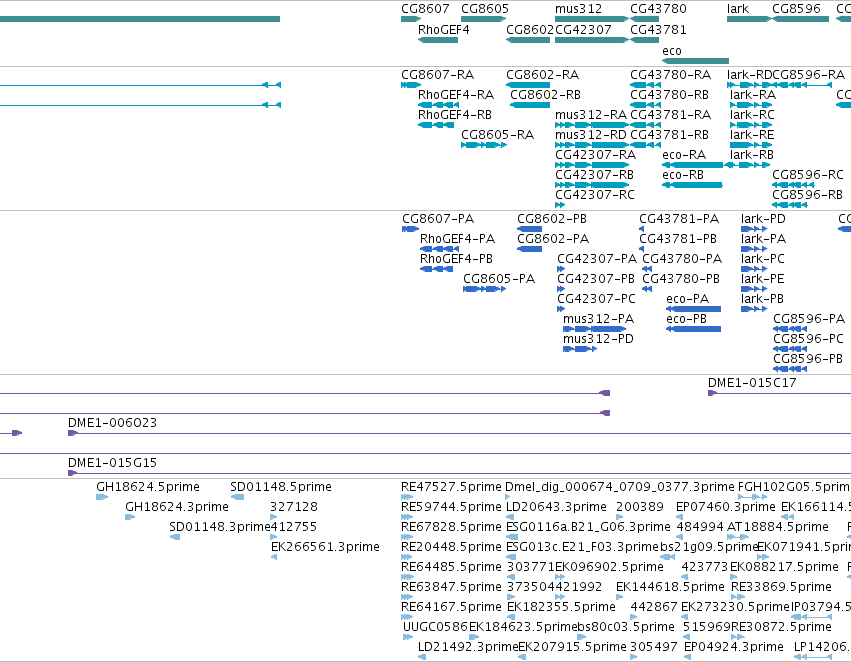The height and width of the screenshot is (662, 851).
Task: Click the lark-RA transcript label
Action: (x=753, y=95)
